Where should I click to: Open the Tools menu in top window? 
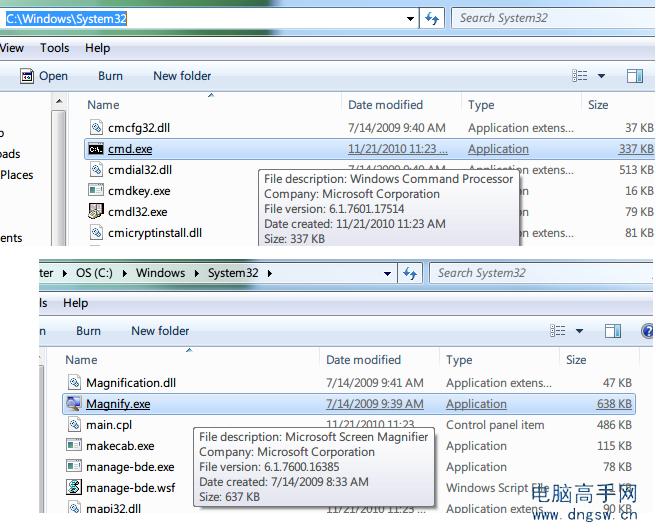(54, 48)
